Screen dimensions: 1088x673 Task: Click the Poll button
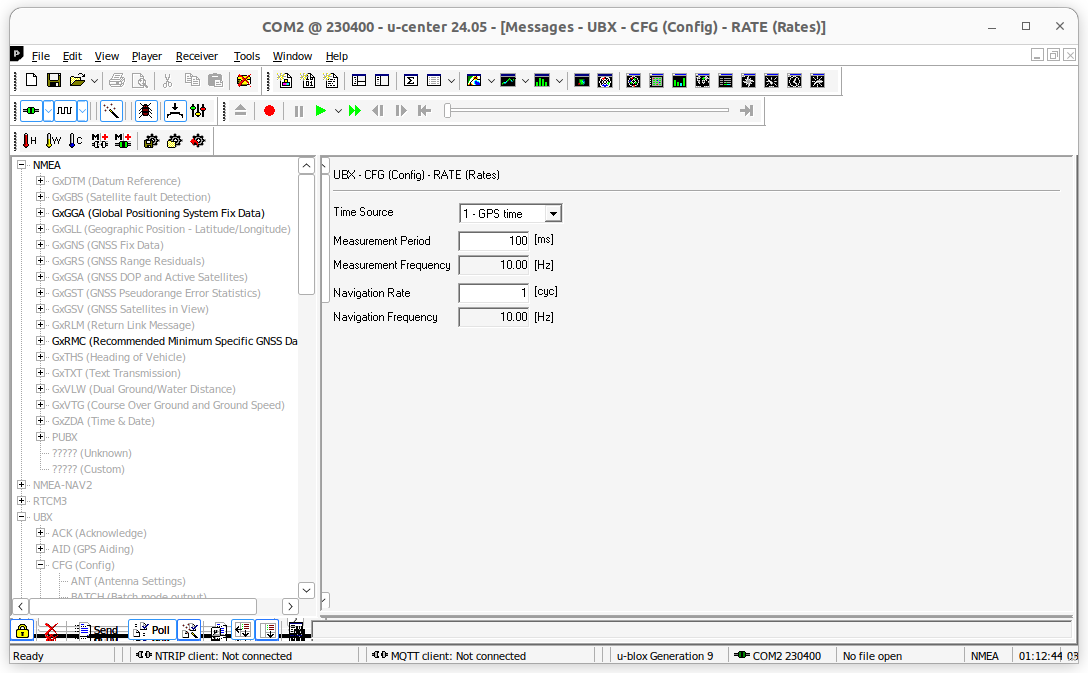point(152,631)
